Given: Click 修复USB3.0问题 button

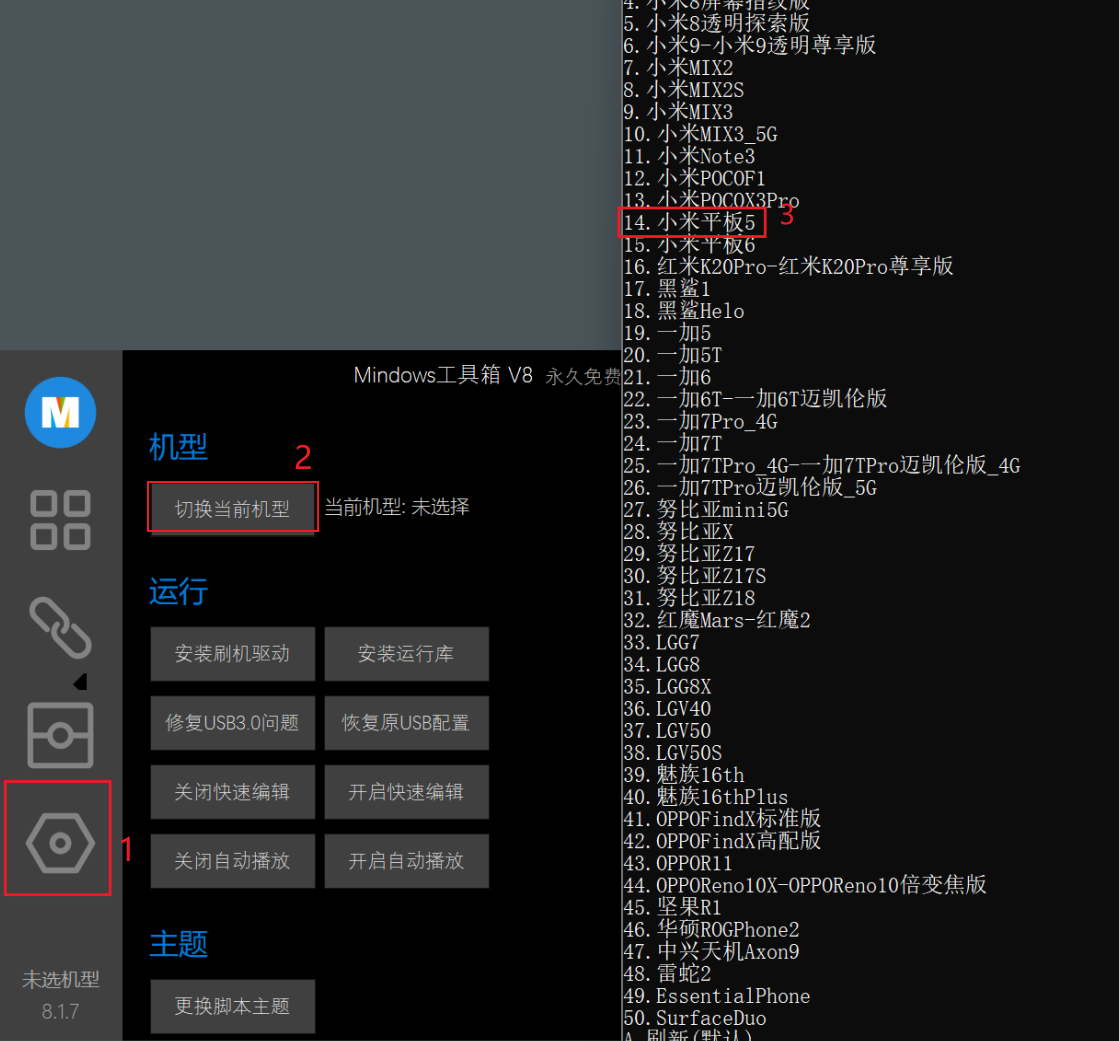Looking at the screenshot, I should pyautogui.click(x=233, y=723).
